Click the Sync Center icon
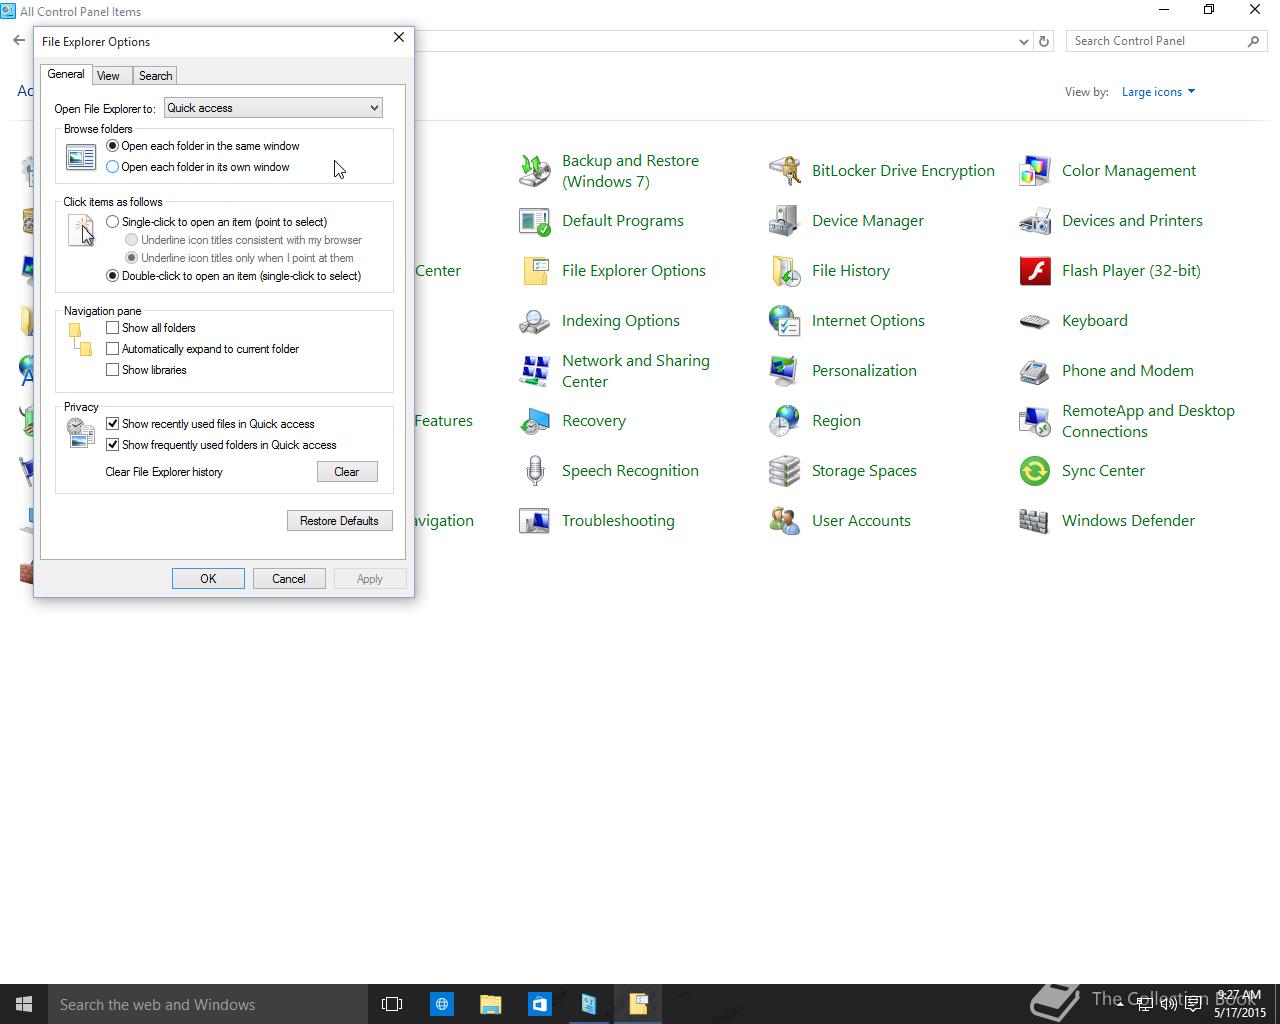This screenshot has width=1280, height=1024. [1035, 471]
